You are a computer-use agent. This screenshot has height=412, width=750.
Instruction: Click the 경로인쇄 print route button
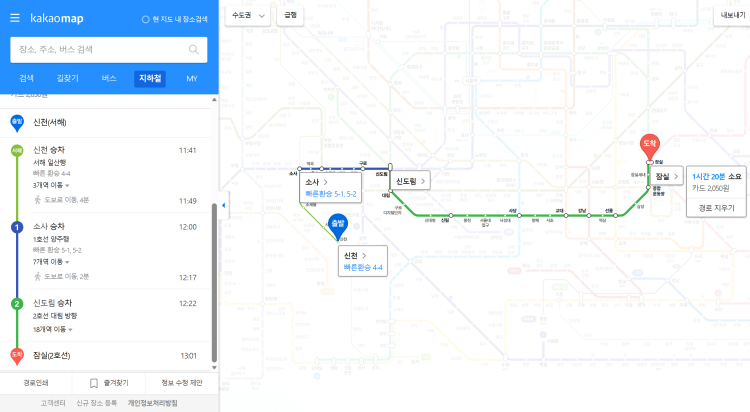pos(37,382)
